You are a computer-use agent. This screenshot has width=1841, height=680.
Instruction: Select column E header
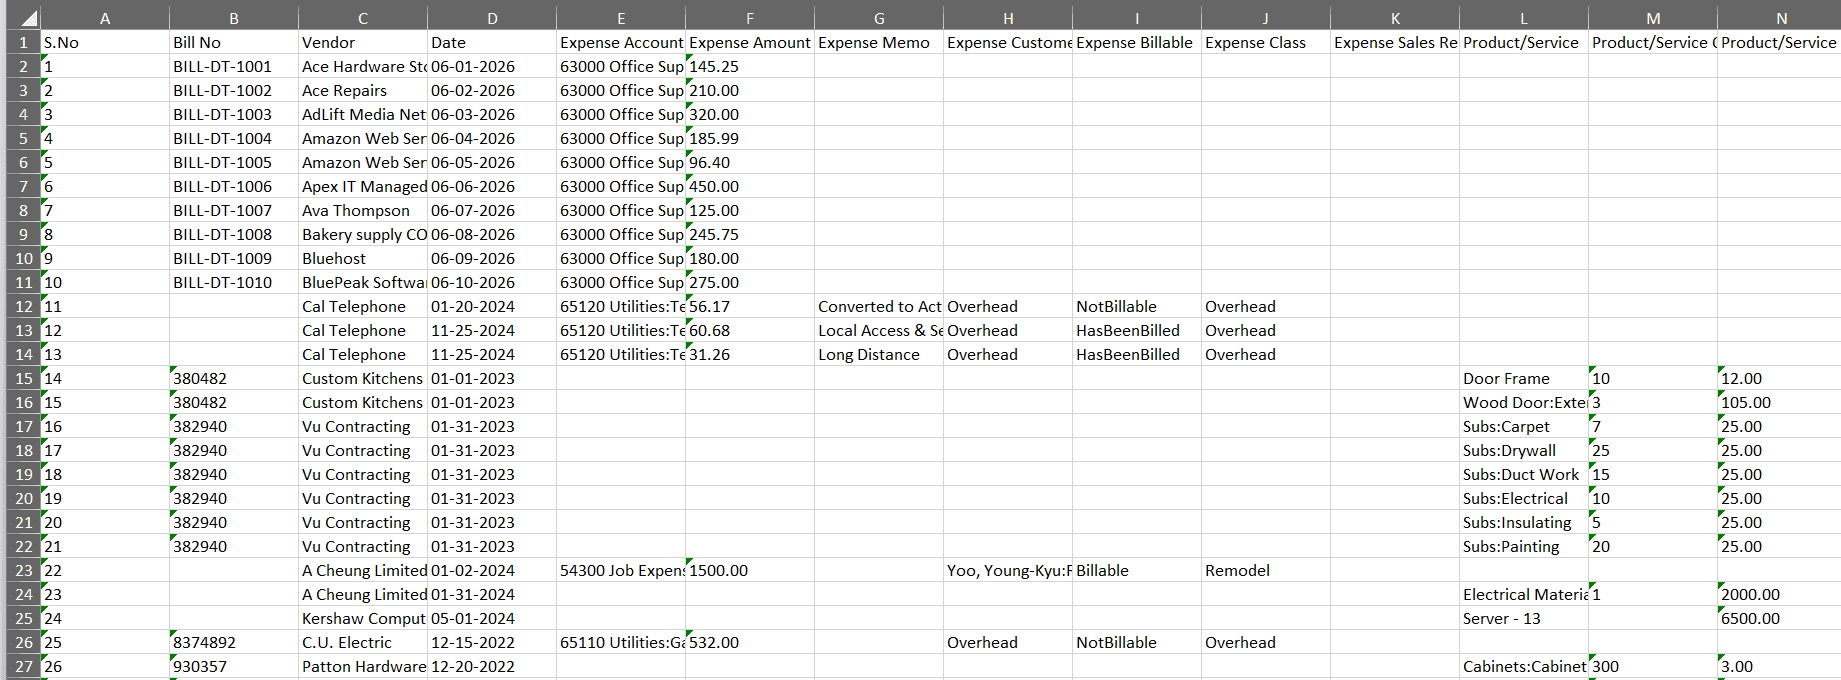[x=621, y=18]
